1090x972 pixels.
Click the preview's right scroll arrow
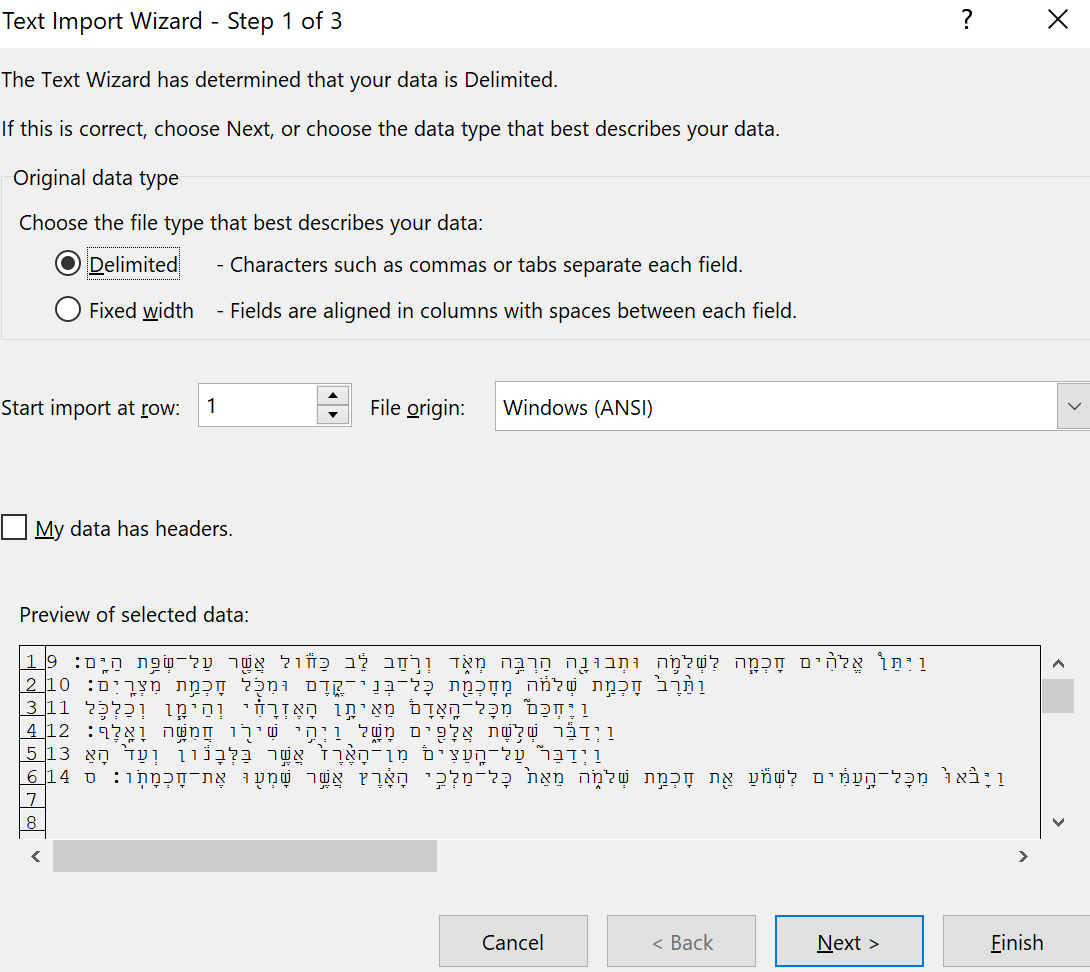(x=1023, y=856)
